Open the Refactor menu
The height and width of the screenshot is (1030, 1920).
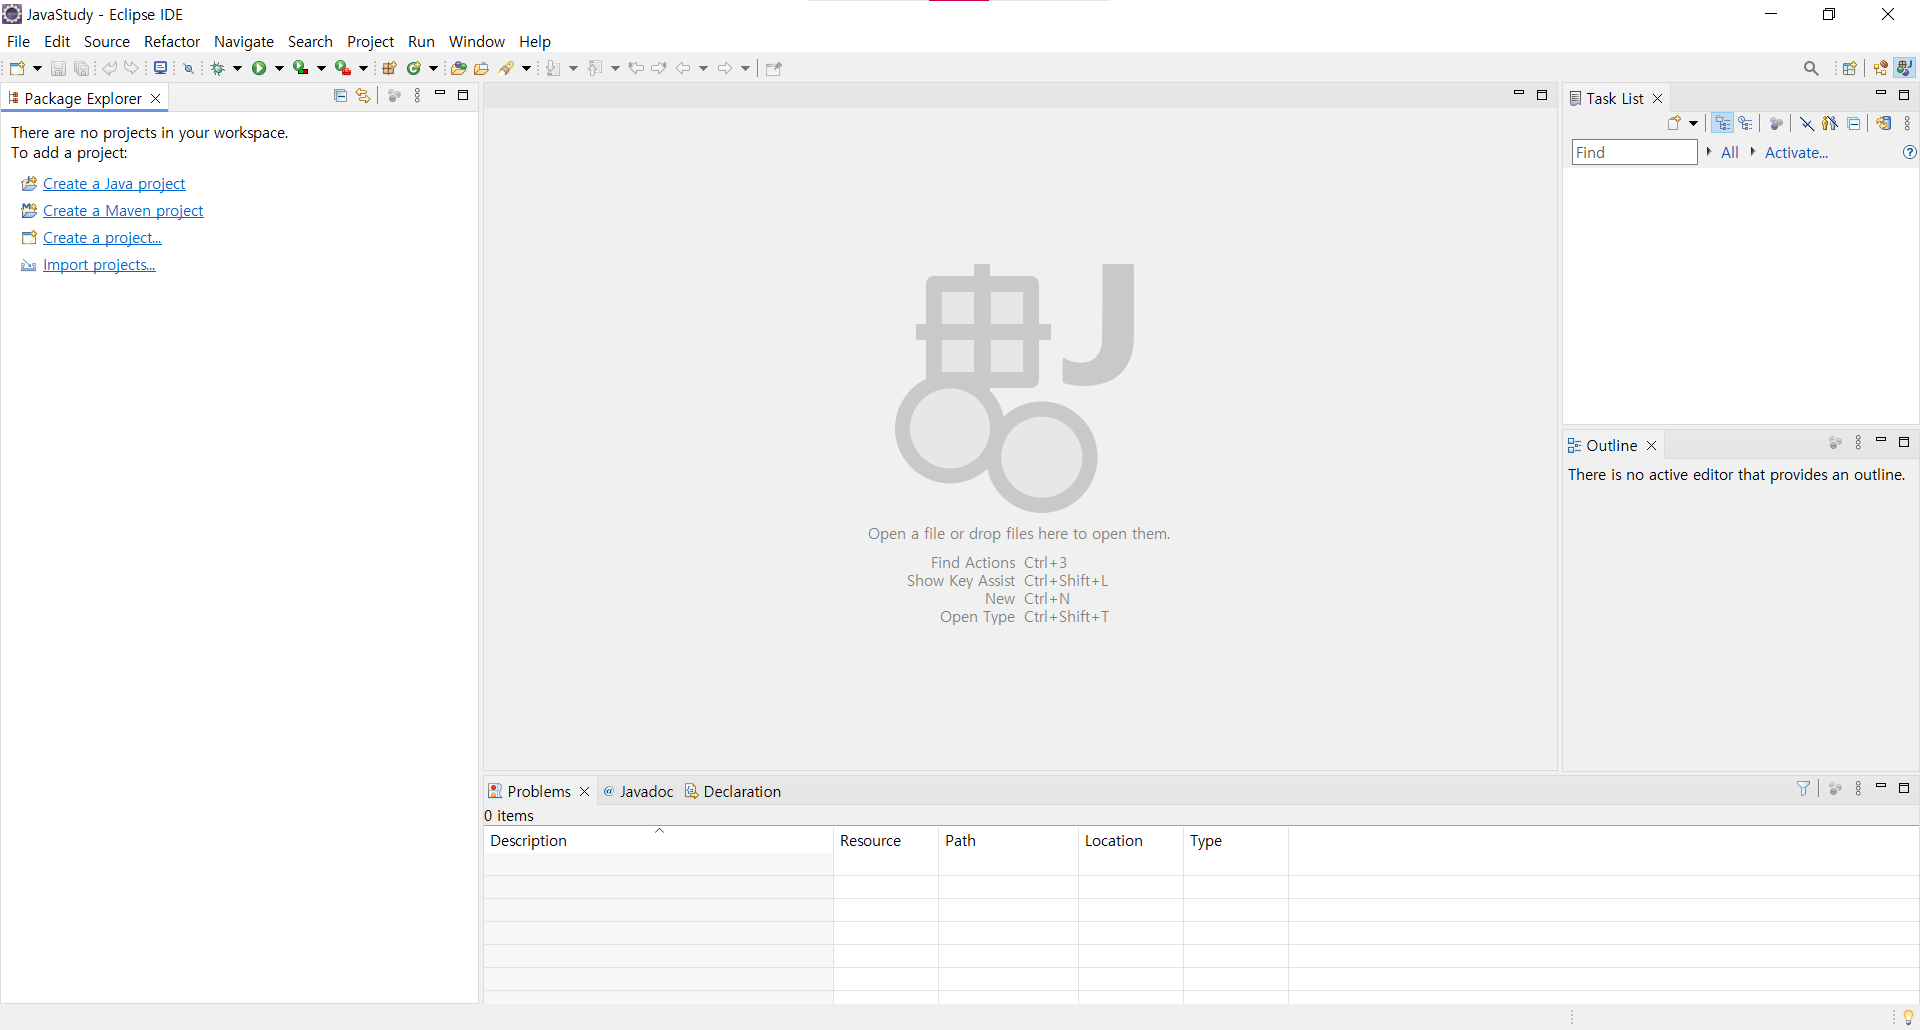pyautogui.click(x=172, y=41)
